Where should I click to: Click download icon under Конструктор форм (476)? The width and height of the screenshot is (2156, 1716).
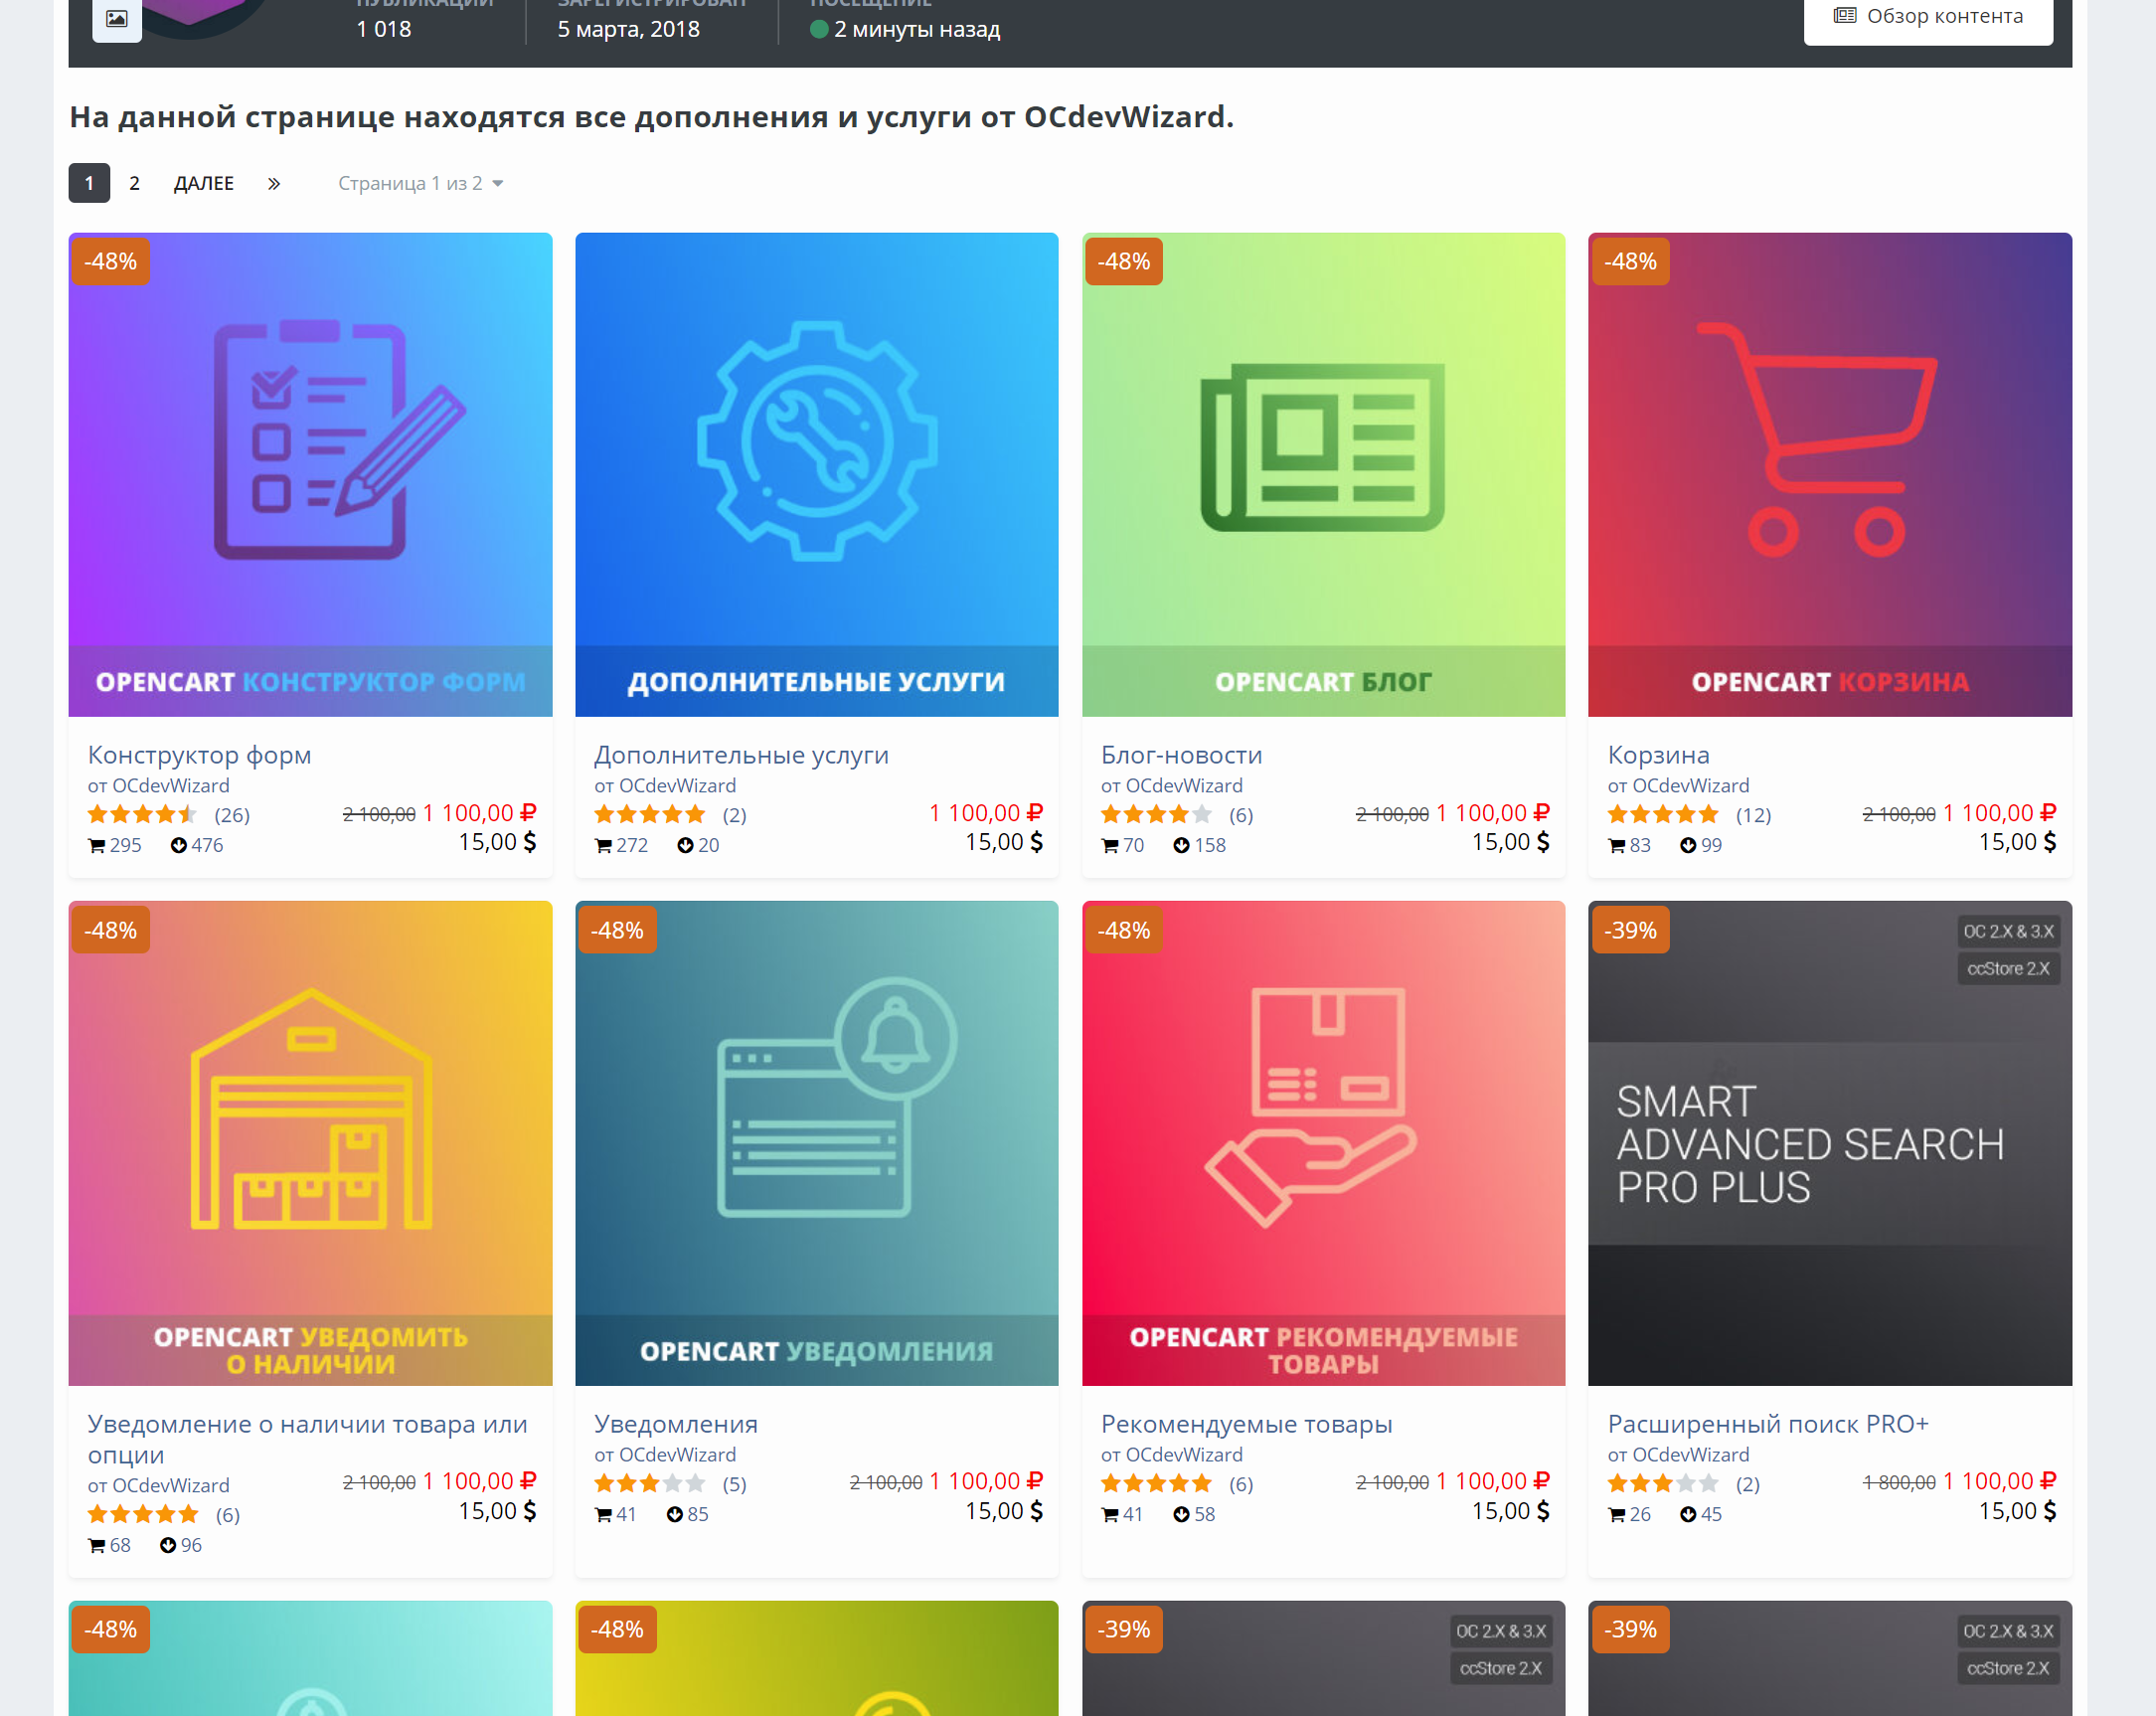click(x=179, y=845)
